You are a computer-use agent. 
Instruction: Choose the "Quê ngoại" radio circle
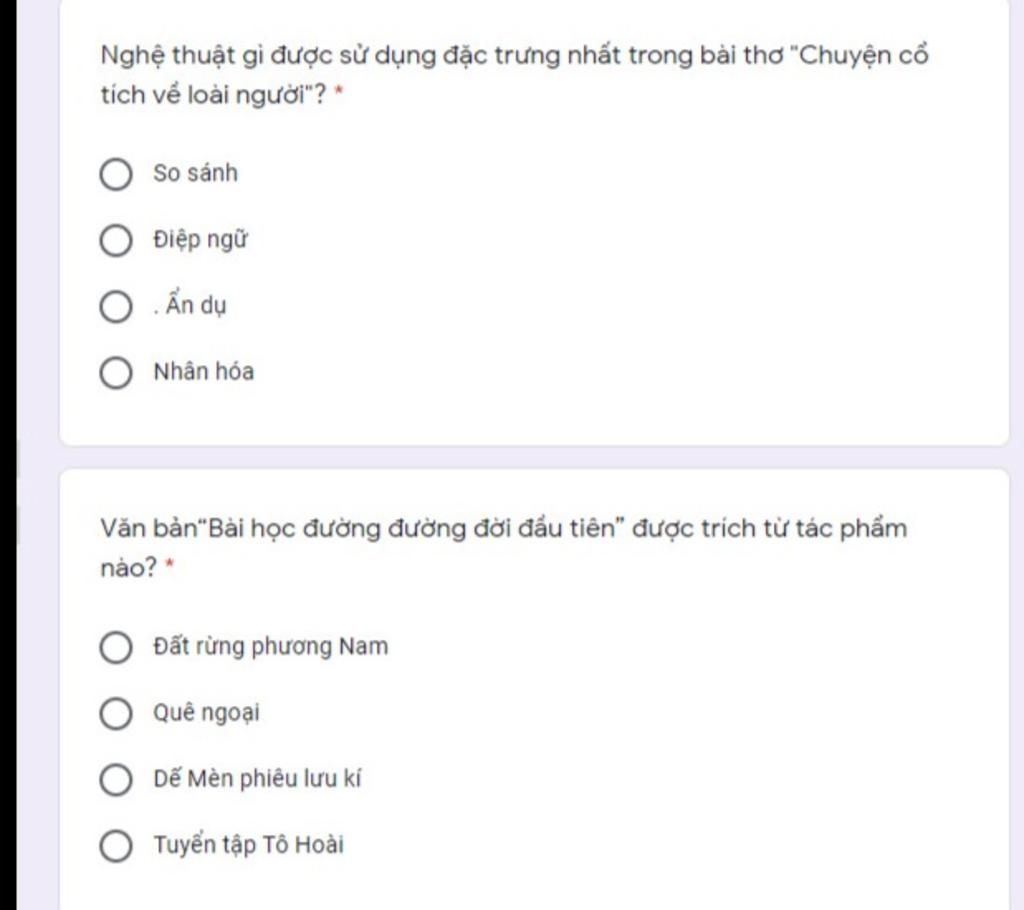point(116,715)
